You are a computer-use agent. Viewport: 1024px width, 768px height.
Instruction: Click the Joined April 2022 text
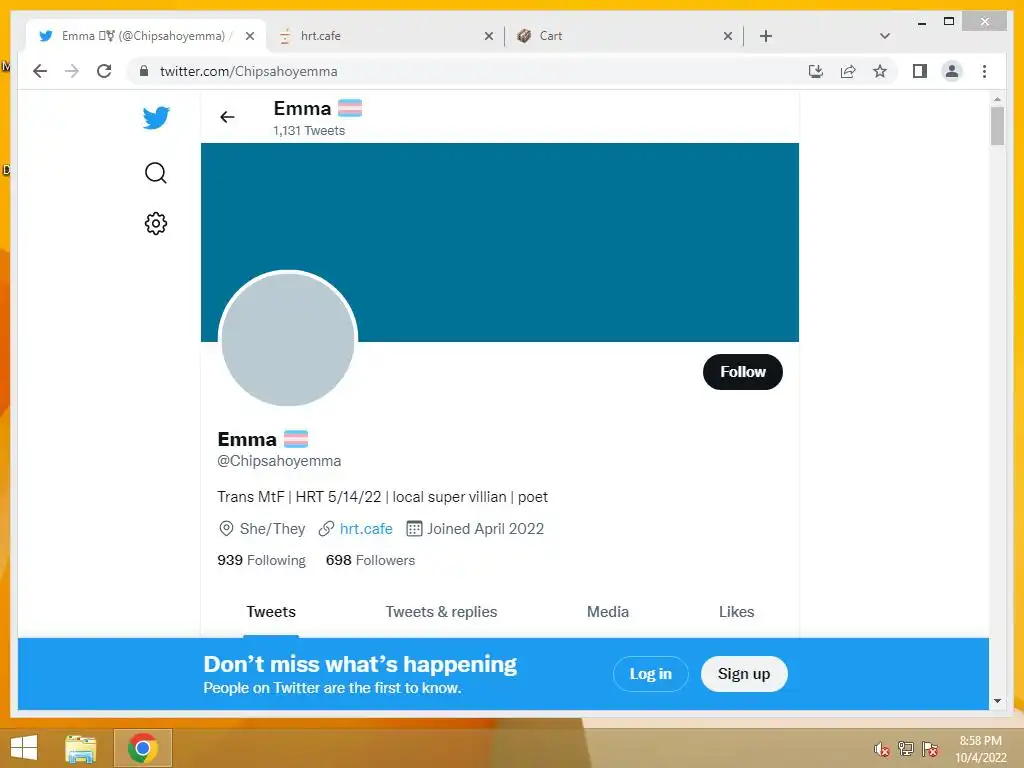(x=485, y=529)
